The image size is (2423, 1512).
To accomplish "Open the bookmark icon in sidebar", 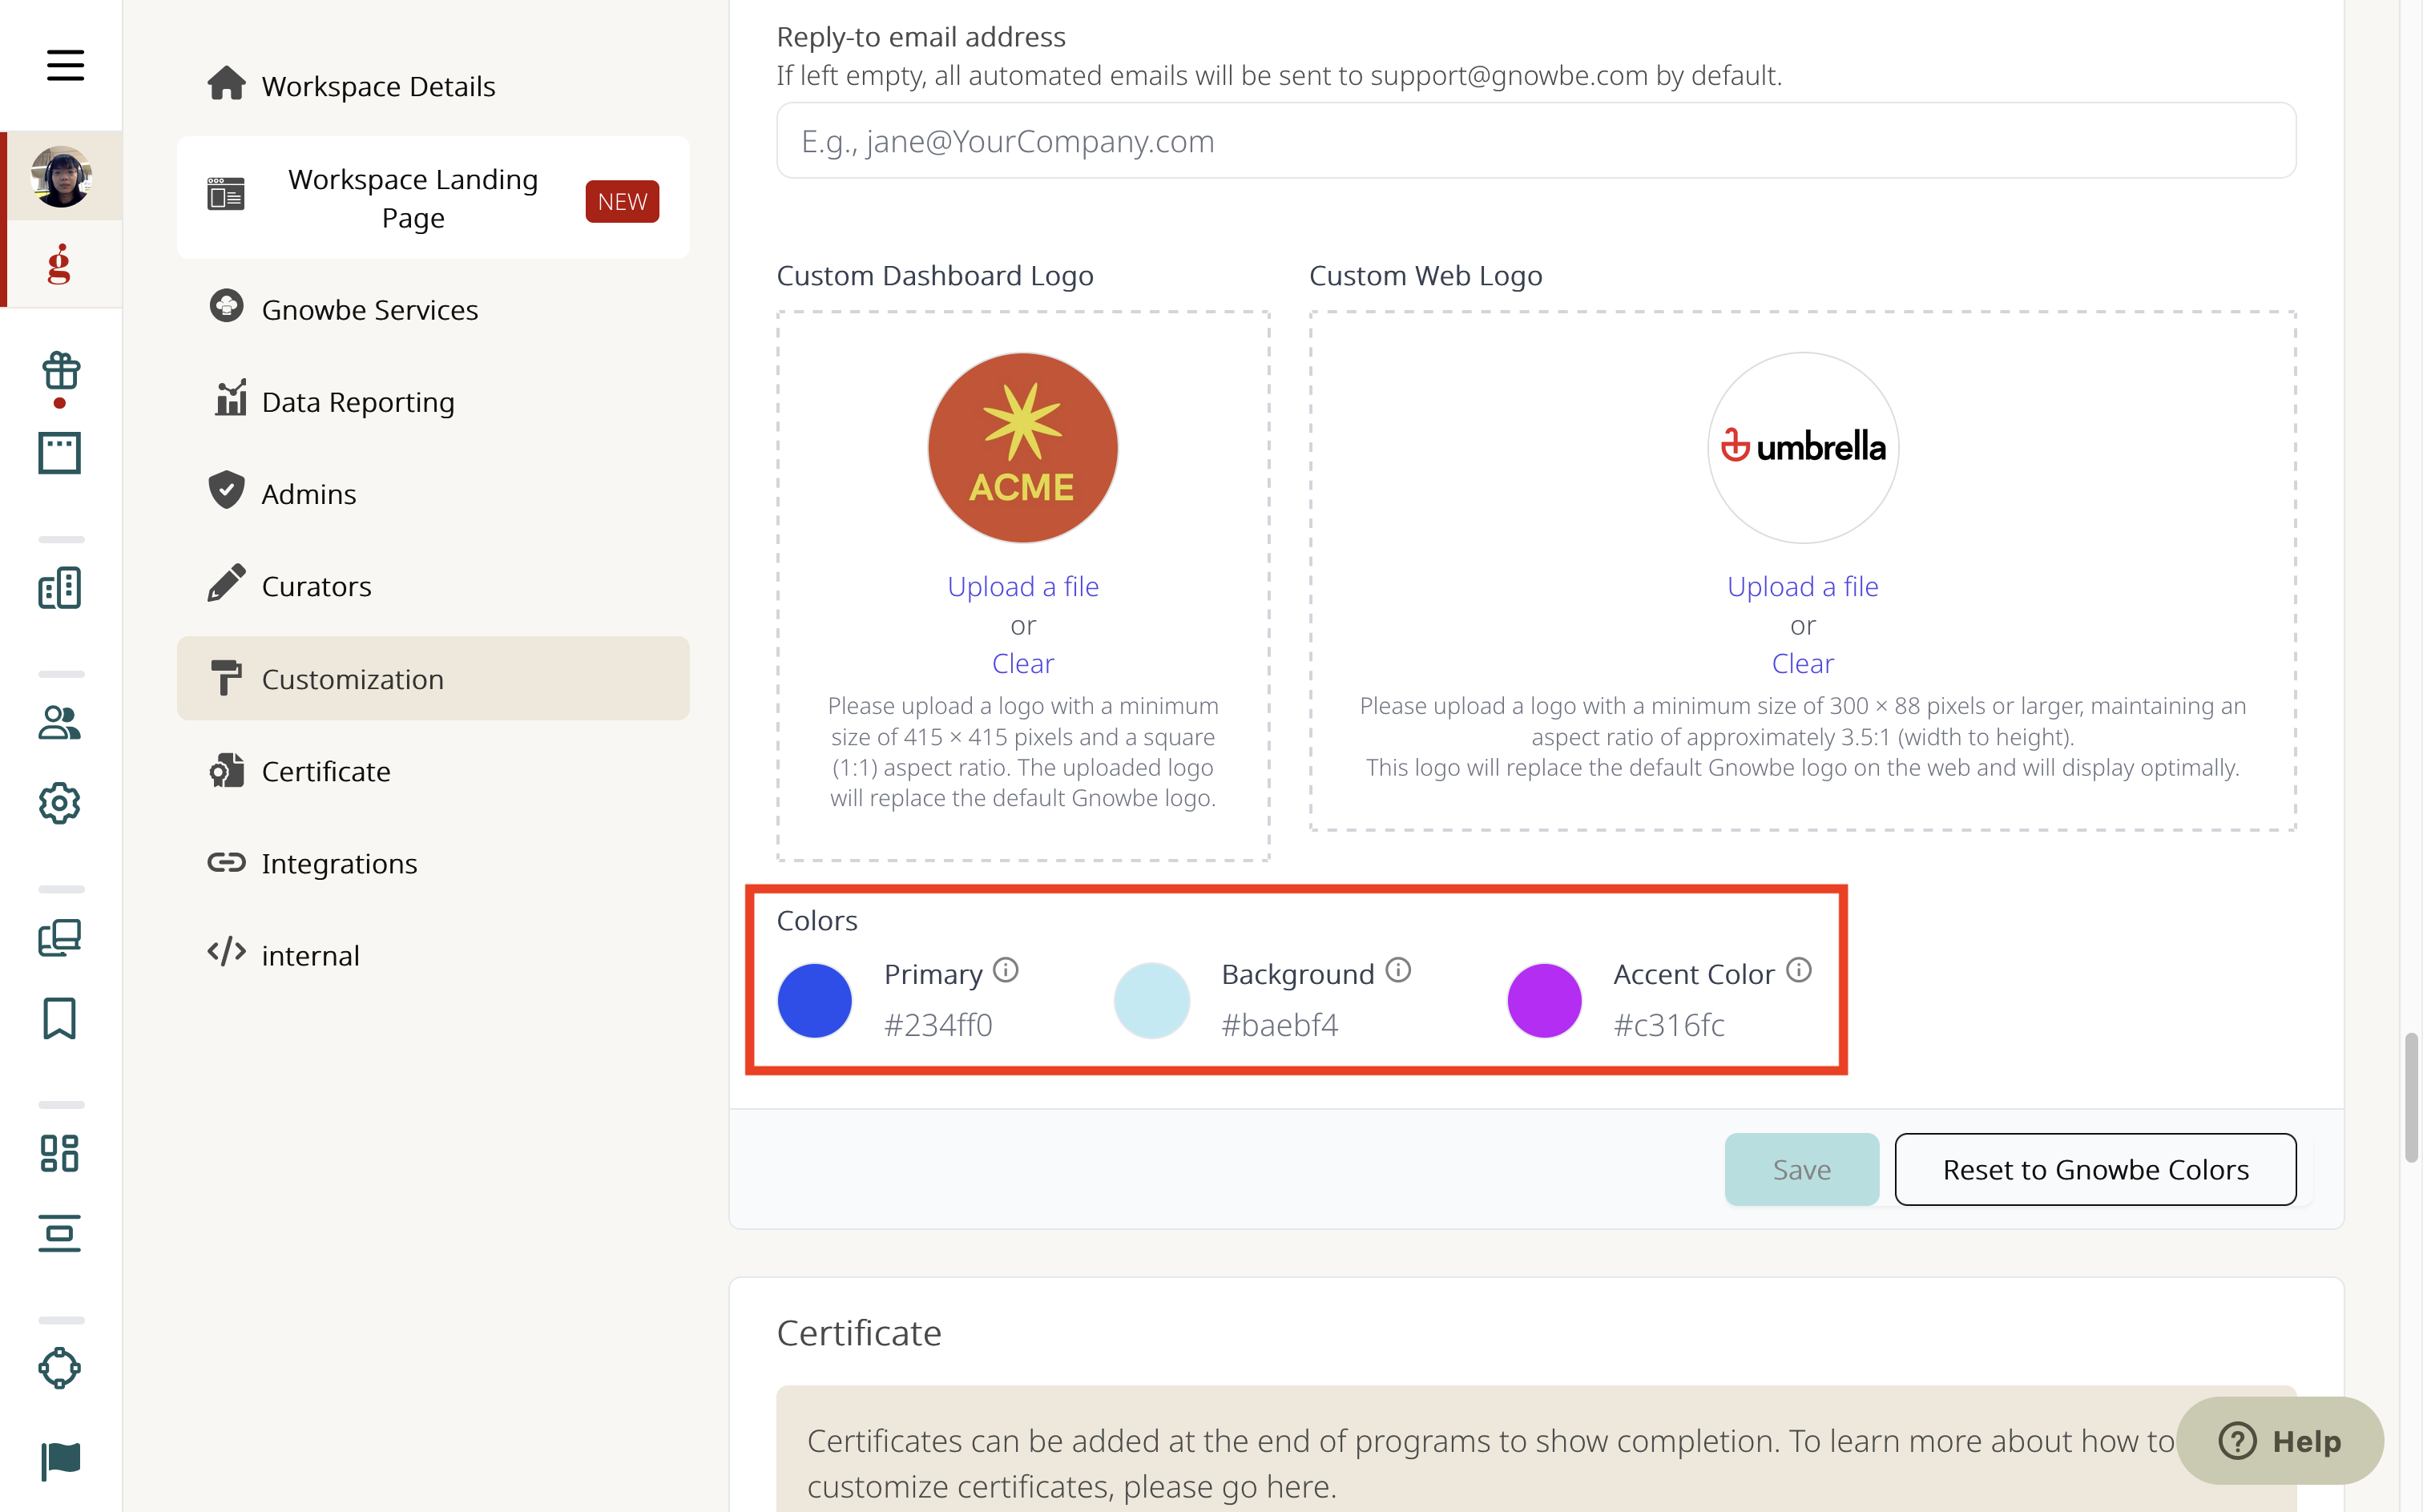I will (x=60, y=1018).
